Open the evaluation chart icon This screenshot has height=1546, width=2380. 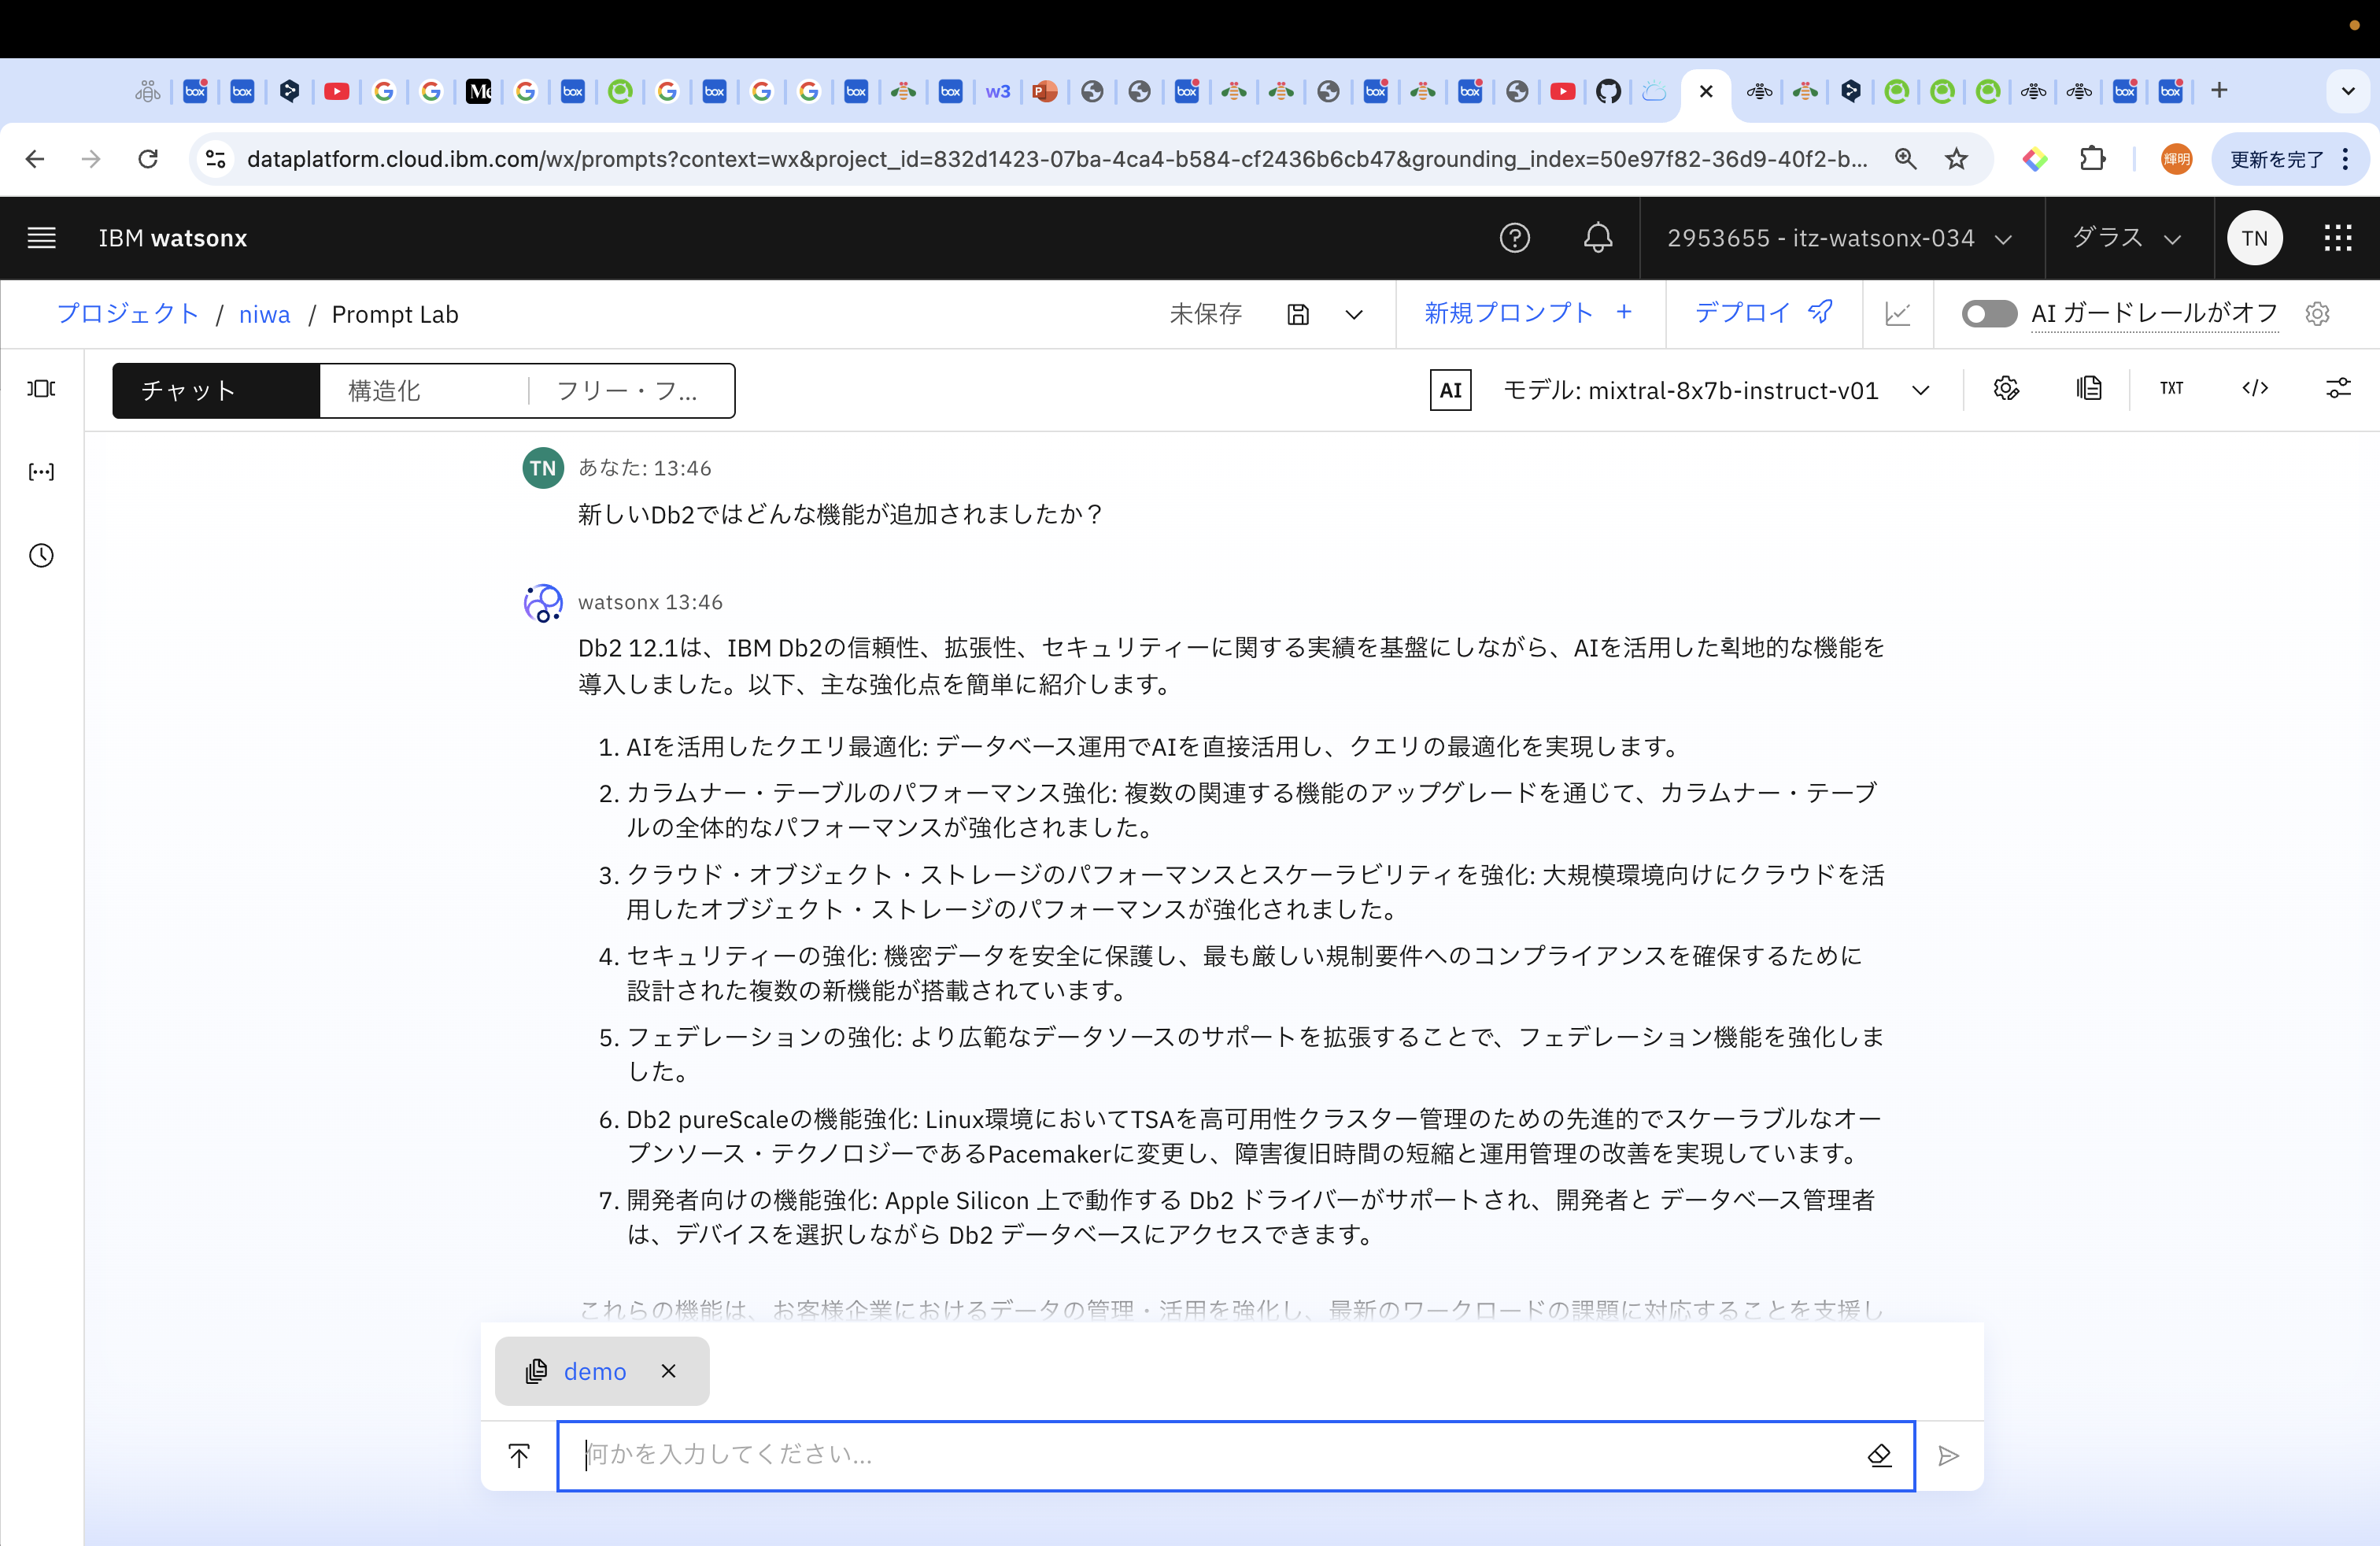coord(1897,314)
